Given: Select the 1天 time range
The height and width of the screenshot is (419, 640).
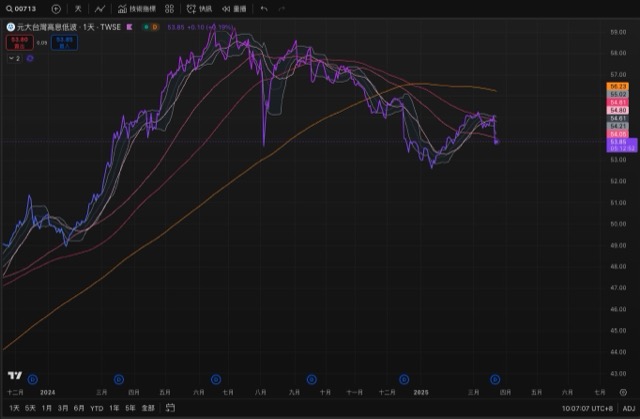Looking at the screenshot, I should tap(14, 408).
